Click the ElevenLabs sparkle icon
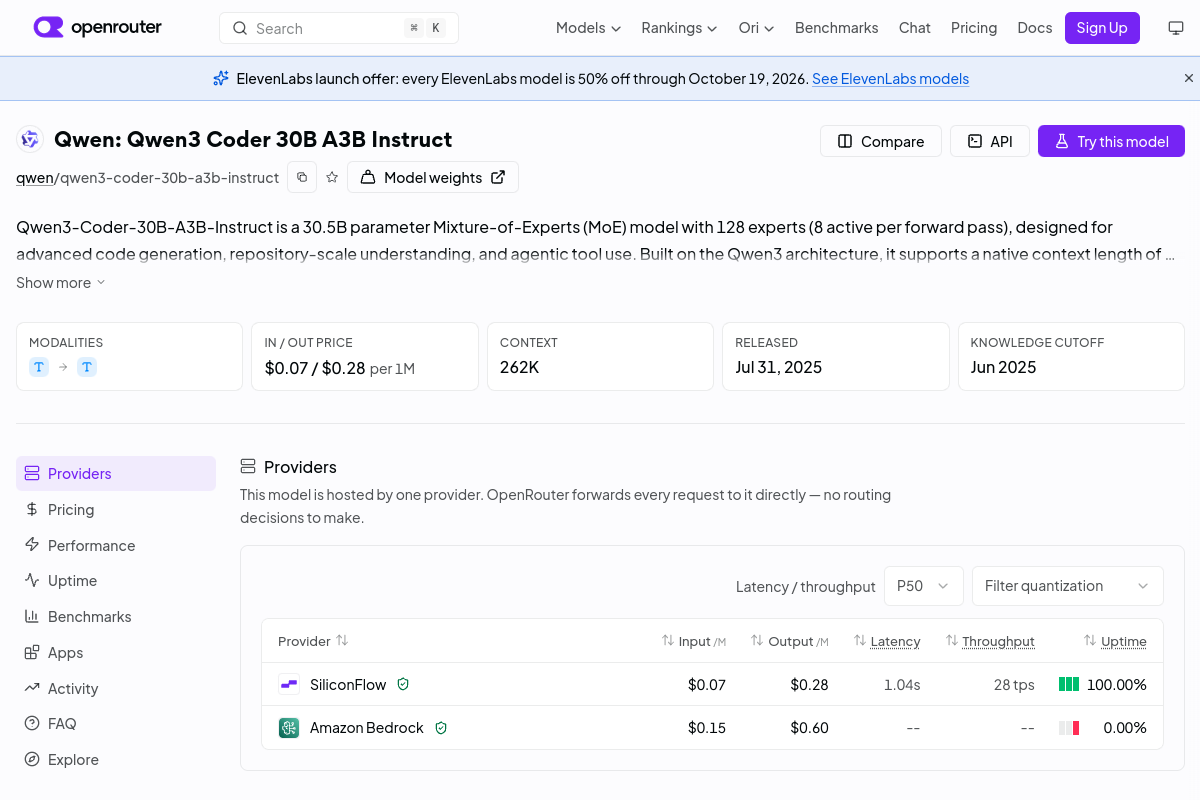Image resolution: width=1200 pixels, height=800 pixels. pos(221,78)
